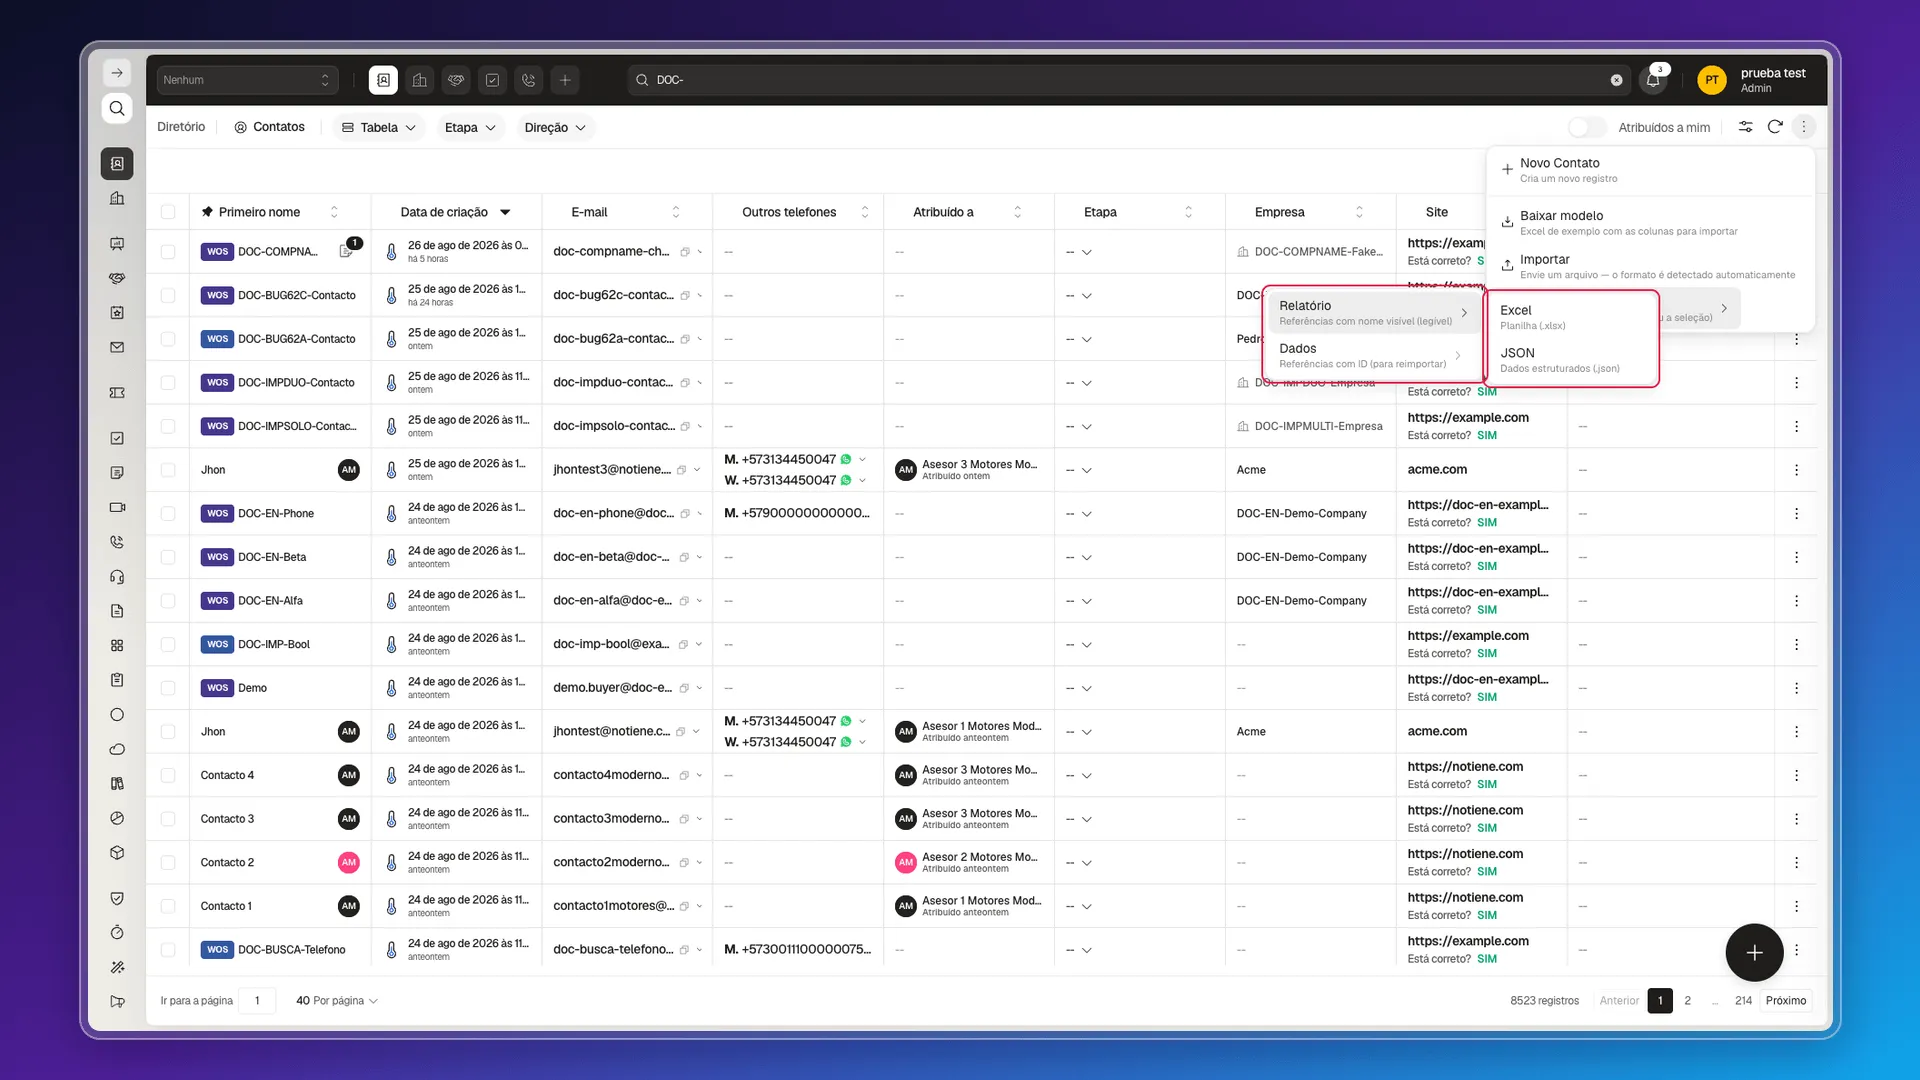
Task: Open the Direção filter dropdown
Action: click(555, 127)
